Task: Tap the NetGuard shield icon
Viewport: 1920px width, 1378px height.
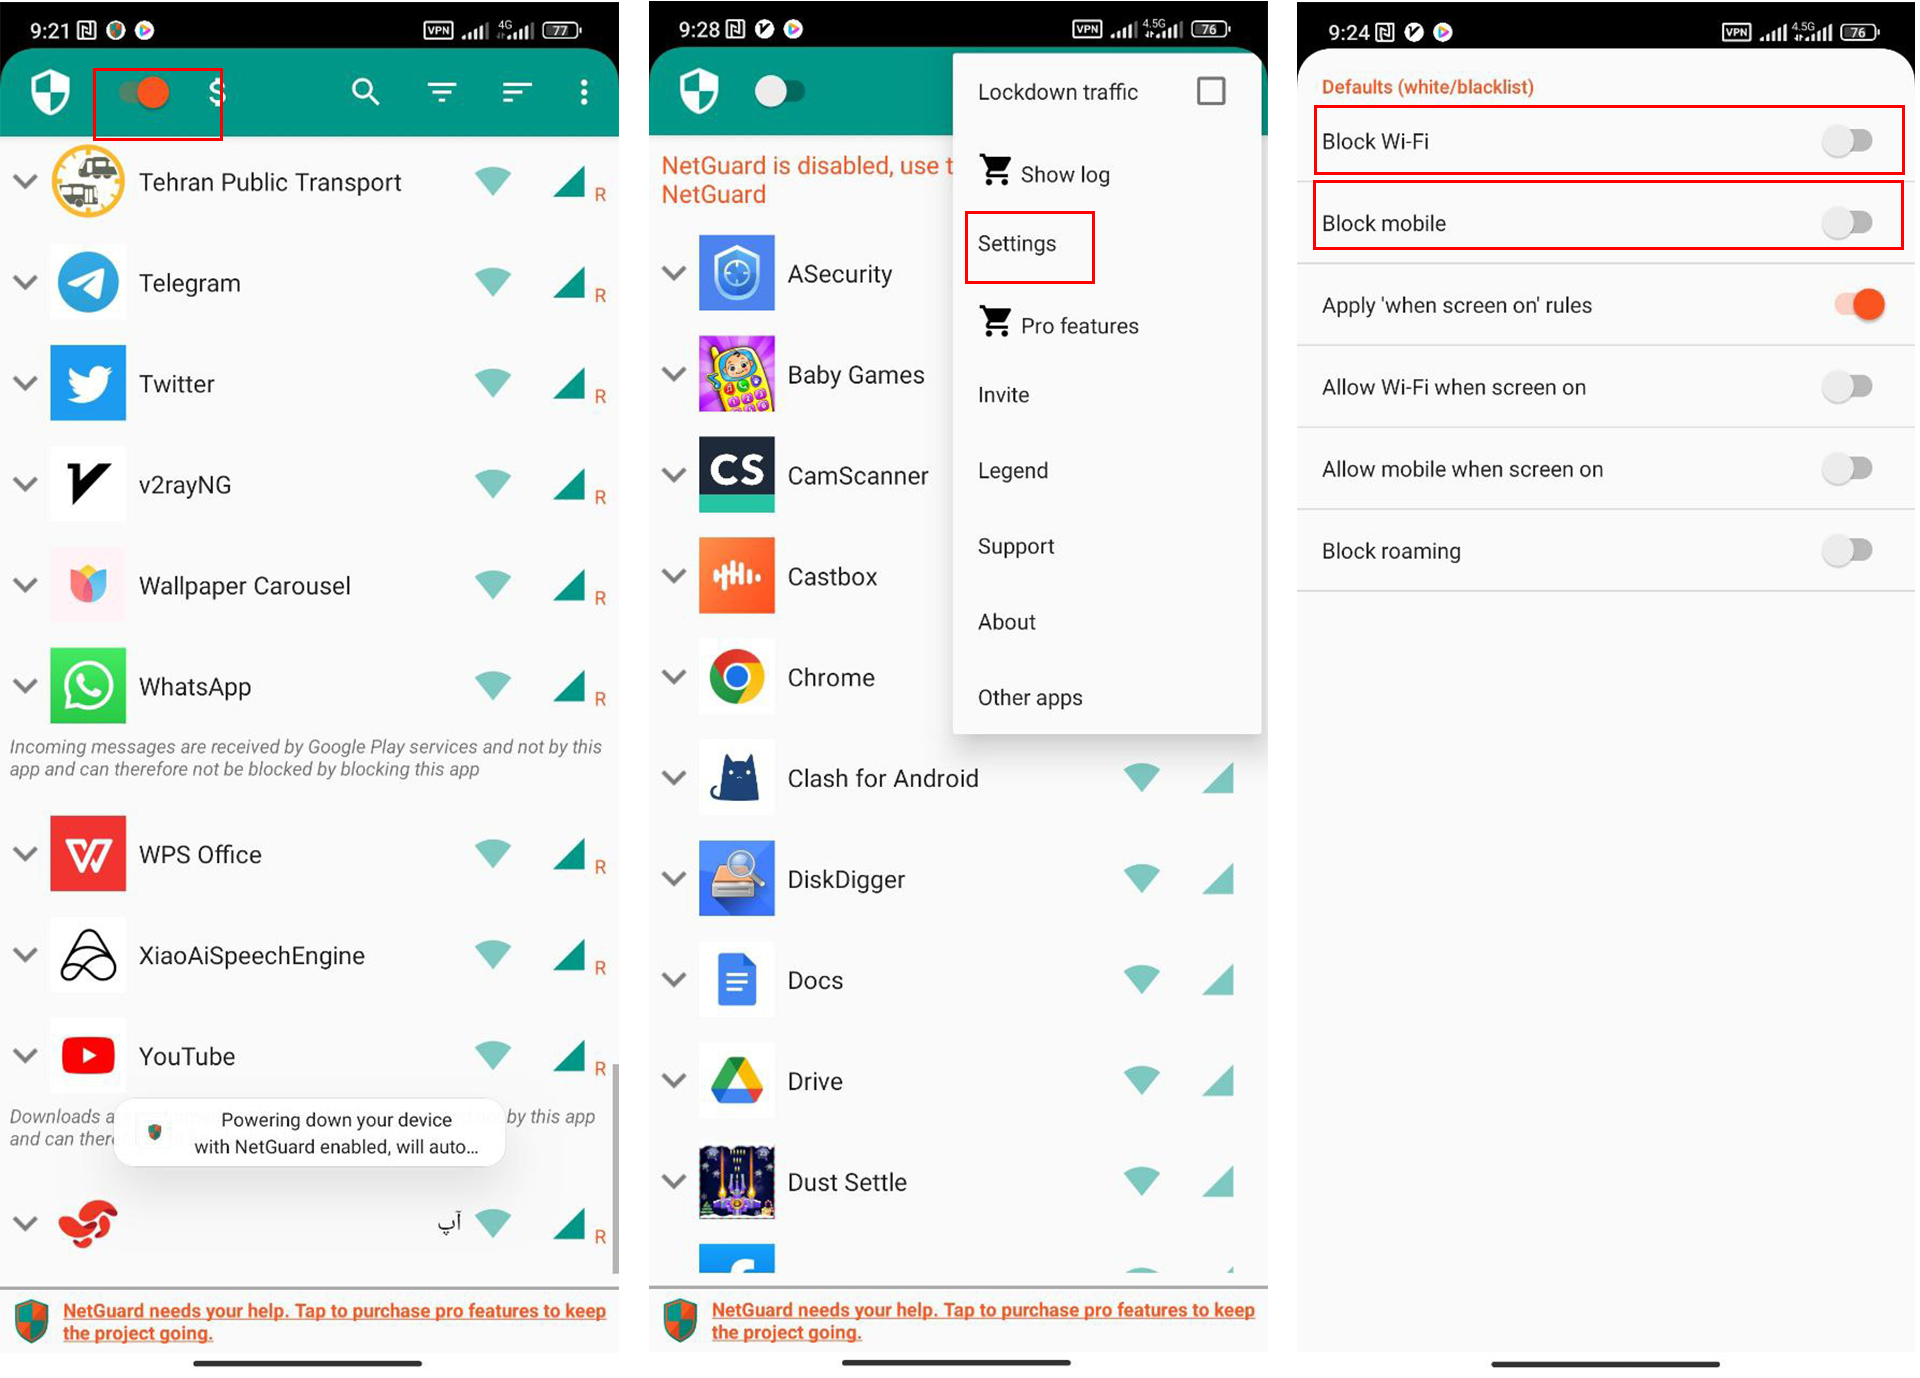Action: [x=46, y=92]
